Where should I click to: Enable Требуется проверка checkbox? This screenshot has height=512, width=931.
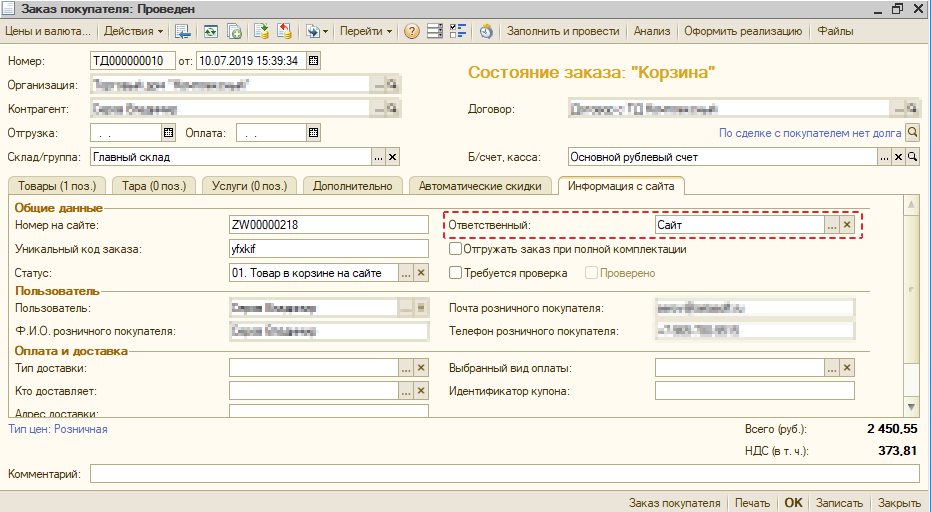point(455,273)
